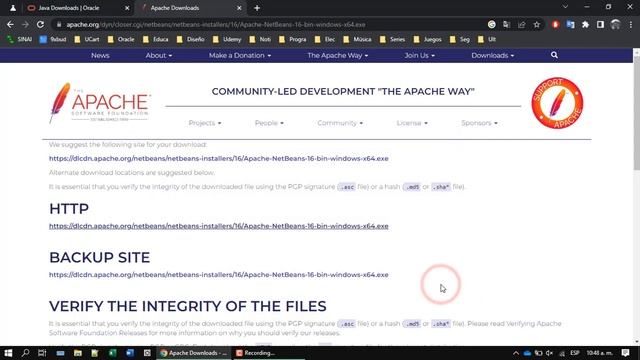Open the Juegos bookmarks folder
640x360 pixels.
click(x=427, y=39)
